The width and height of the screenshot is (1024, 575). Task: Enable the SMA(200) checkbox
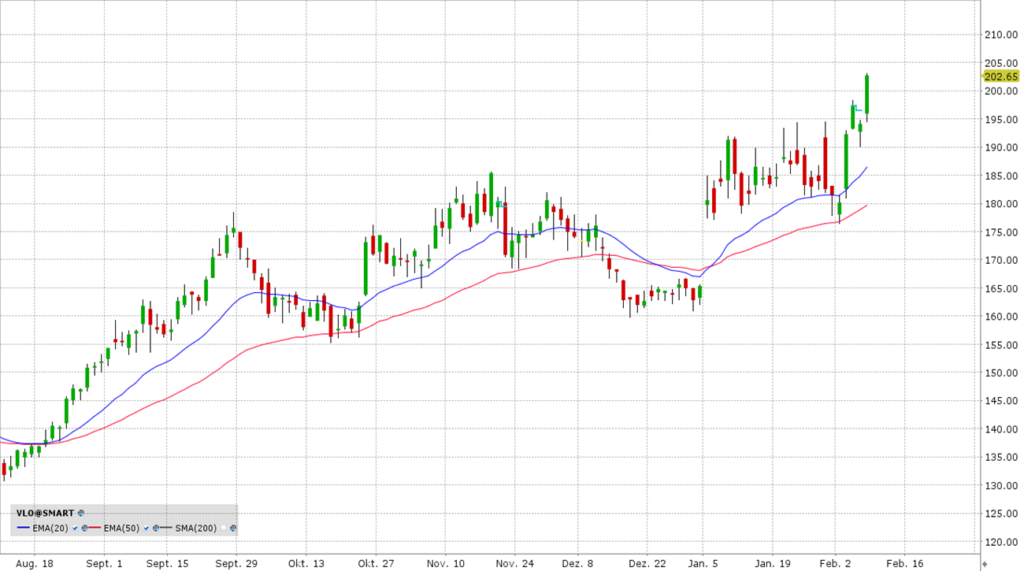point(223,528)
